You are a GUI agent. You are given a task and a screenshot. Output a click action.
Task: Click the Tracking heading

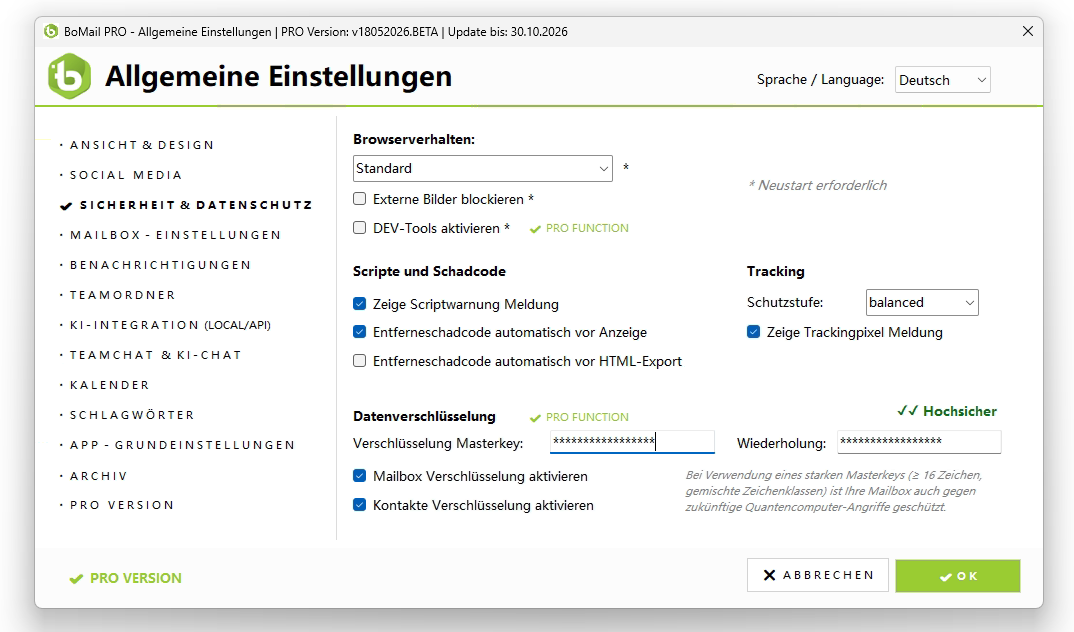click(x=775, y=271)
